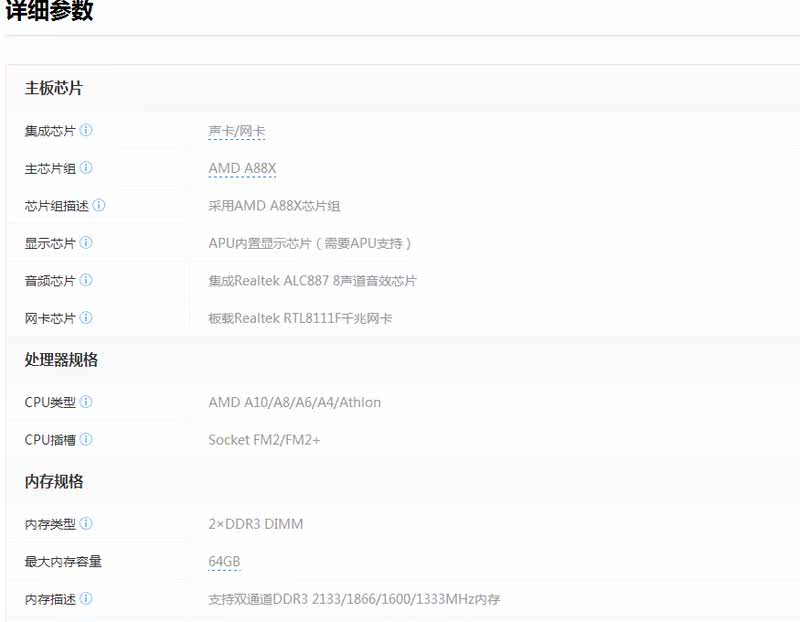The width and height of the screenshot is (800, 622).
Task: Click info icon next to 显示芯片
Action: click(x=86, y=242)
